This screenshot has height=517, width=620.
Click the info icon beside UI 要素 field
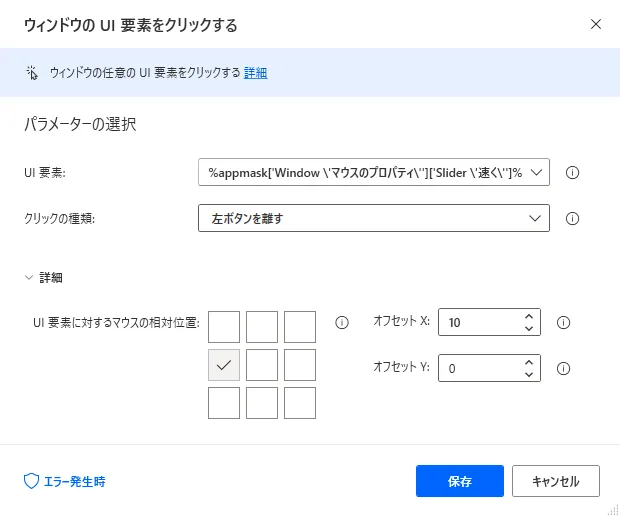coord(573,173)
